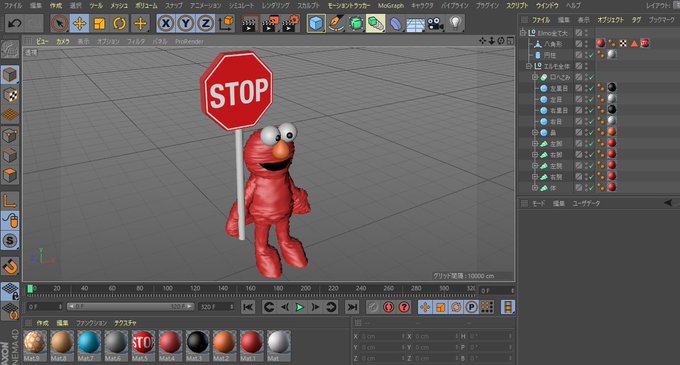Expand the 口へこみ object
Image resolution: width=680 pixels, height=365 pixels.
535,77
